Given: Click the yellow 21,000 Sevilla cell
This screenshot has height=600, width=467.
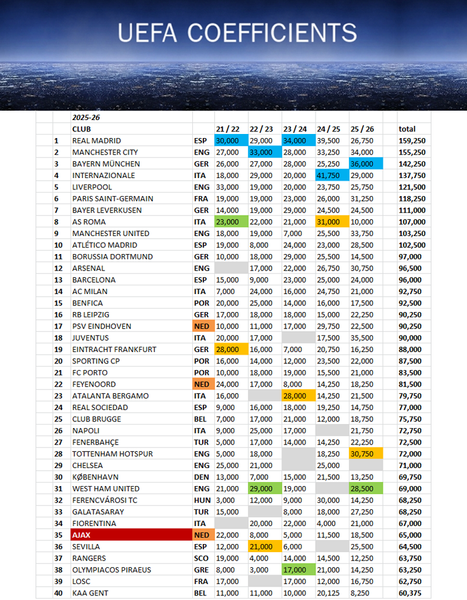Looking at the screenshot, I should pos(265,546).
